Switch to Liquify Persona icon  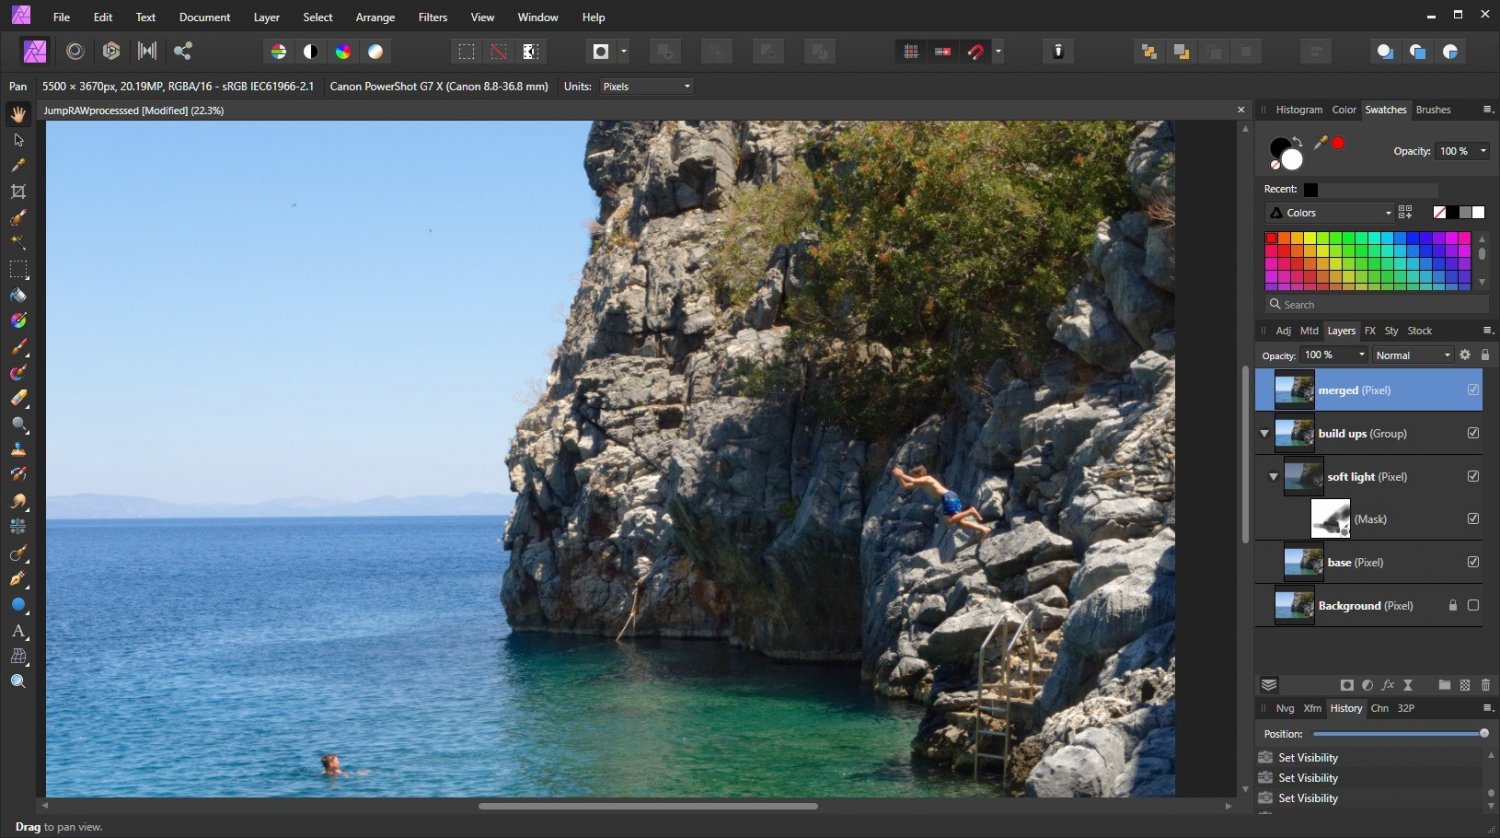[x=74, y=51]
